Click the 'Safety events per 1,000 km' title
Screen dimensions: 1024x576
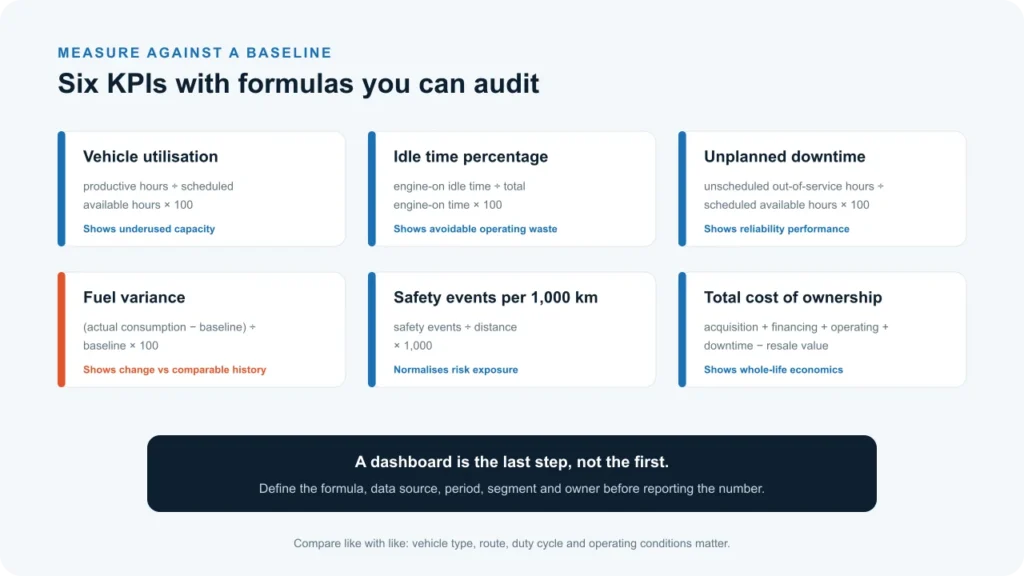tap(495, 297)
